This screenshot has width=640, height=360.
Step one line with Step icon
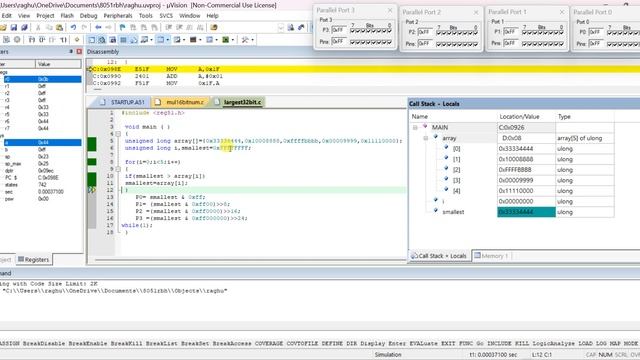31,40
